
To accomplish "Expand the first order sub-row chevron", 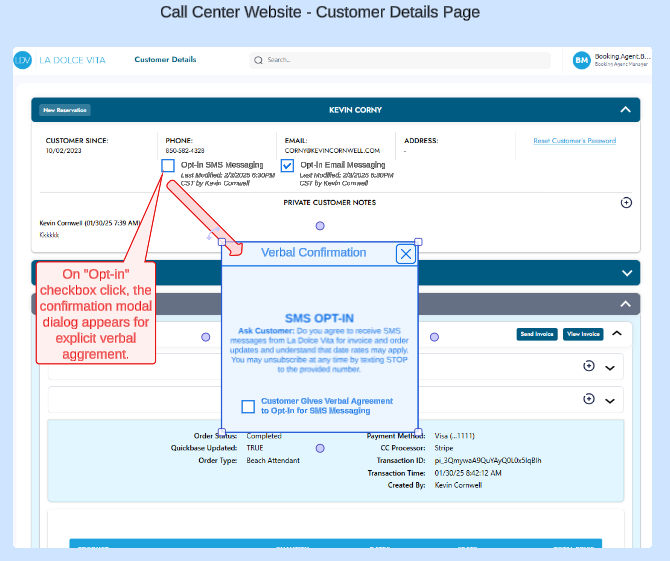I will tap(610, 367).
